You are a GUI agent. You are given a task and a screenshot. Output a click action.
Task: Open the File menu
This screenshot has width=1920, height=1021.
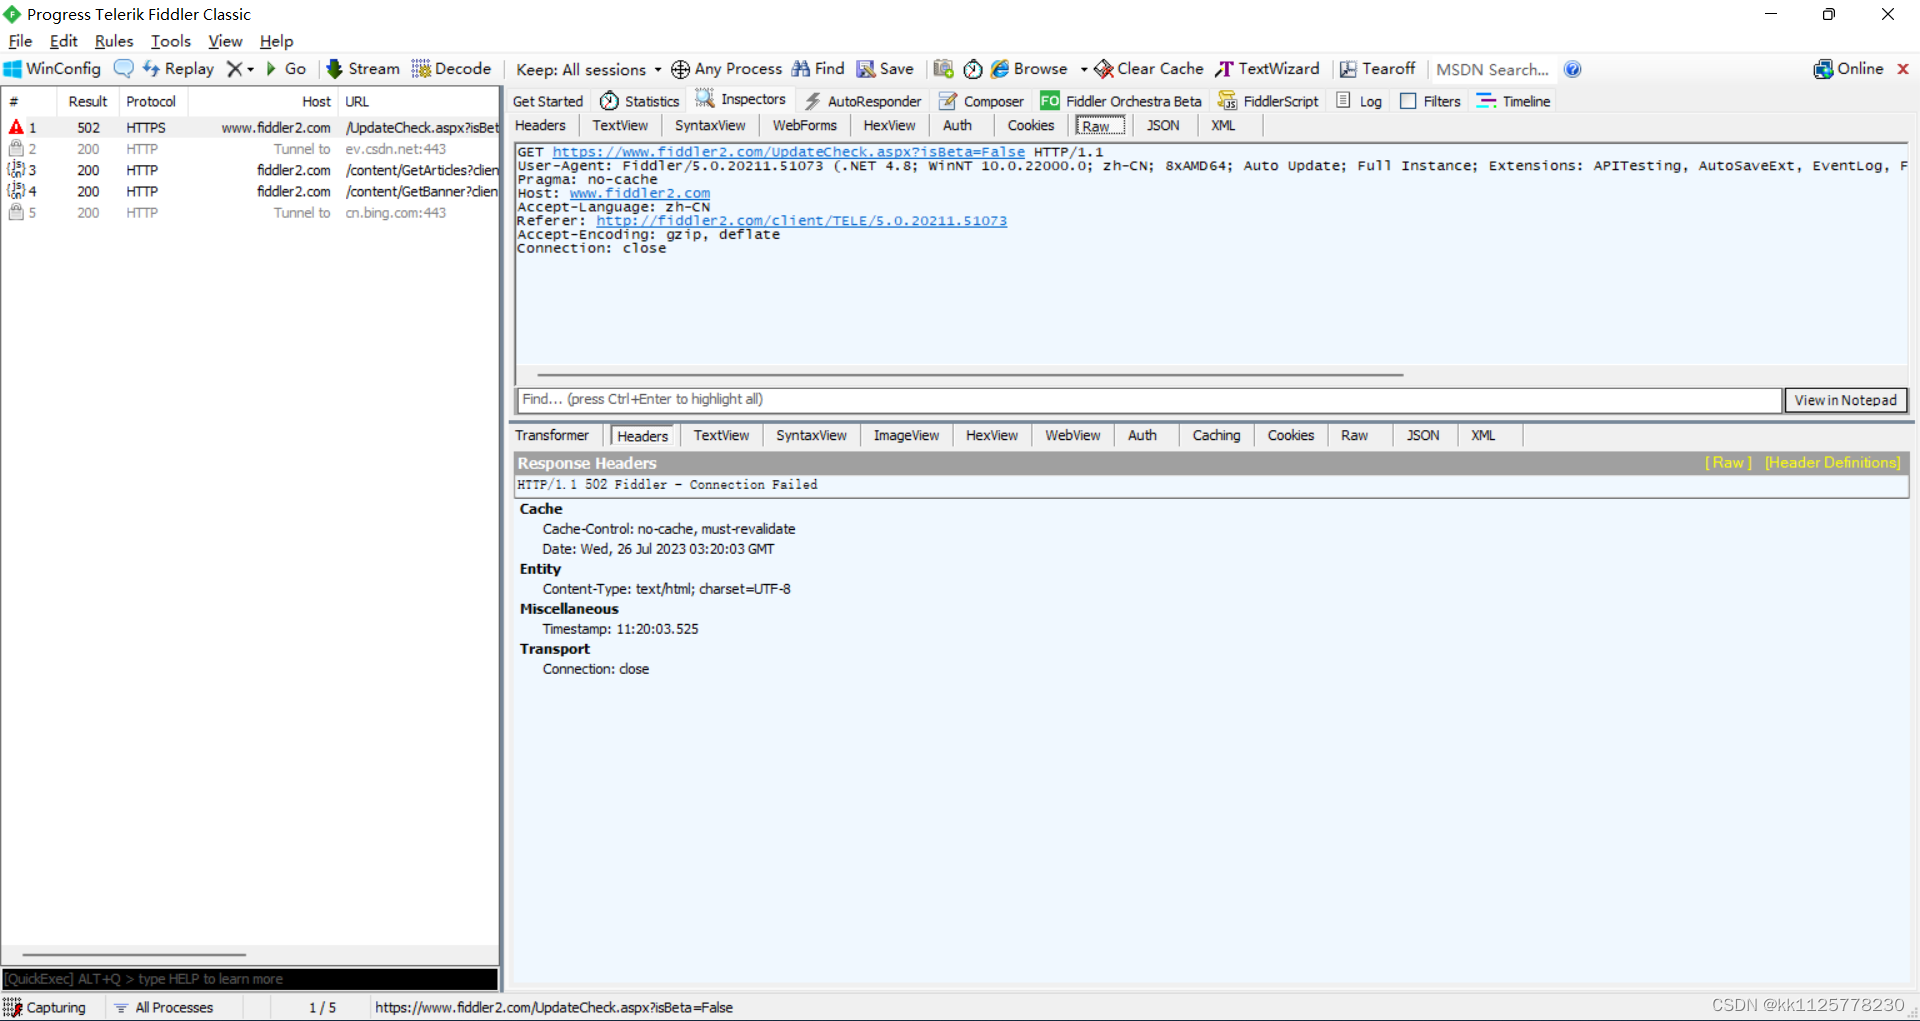coord(20,41)
